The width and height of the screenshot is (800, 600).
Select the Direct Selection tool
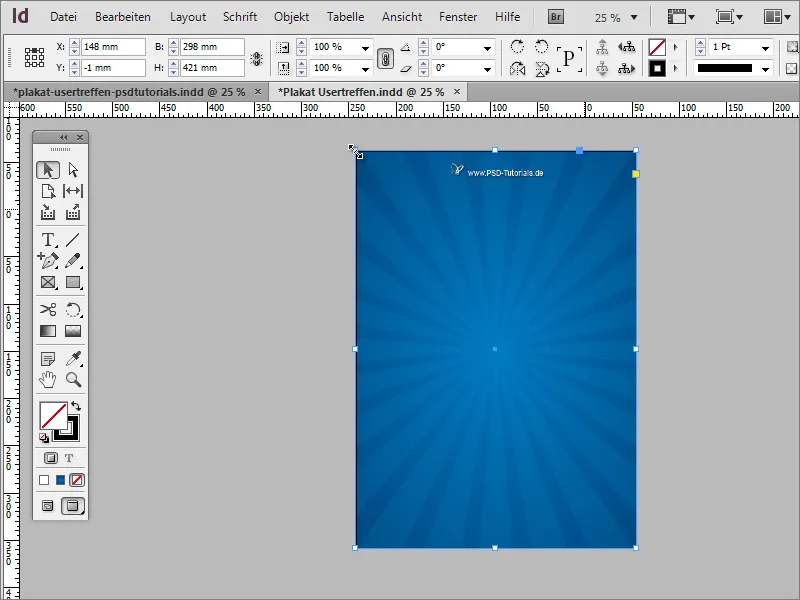73,170
